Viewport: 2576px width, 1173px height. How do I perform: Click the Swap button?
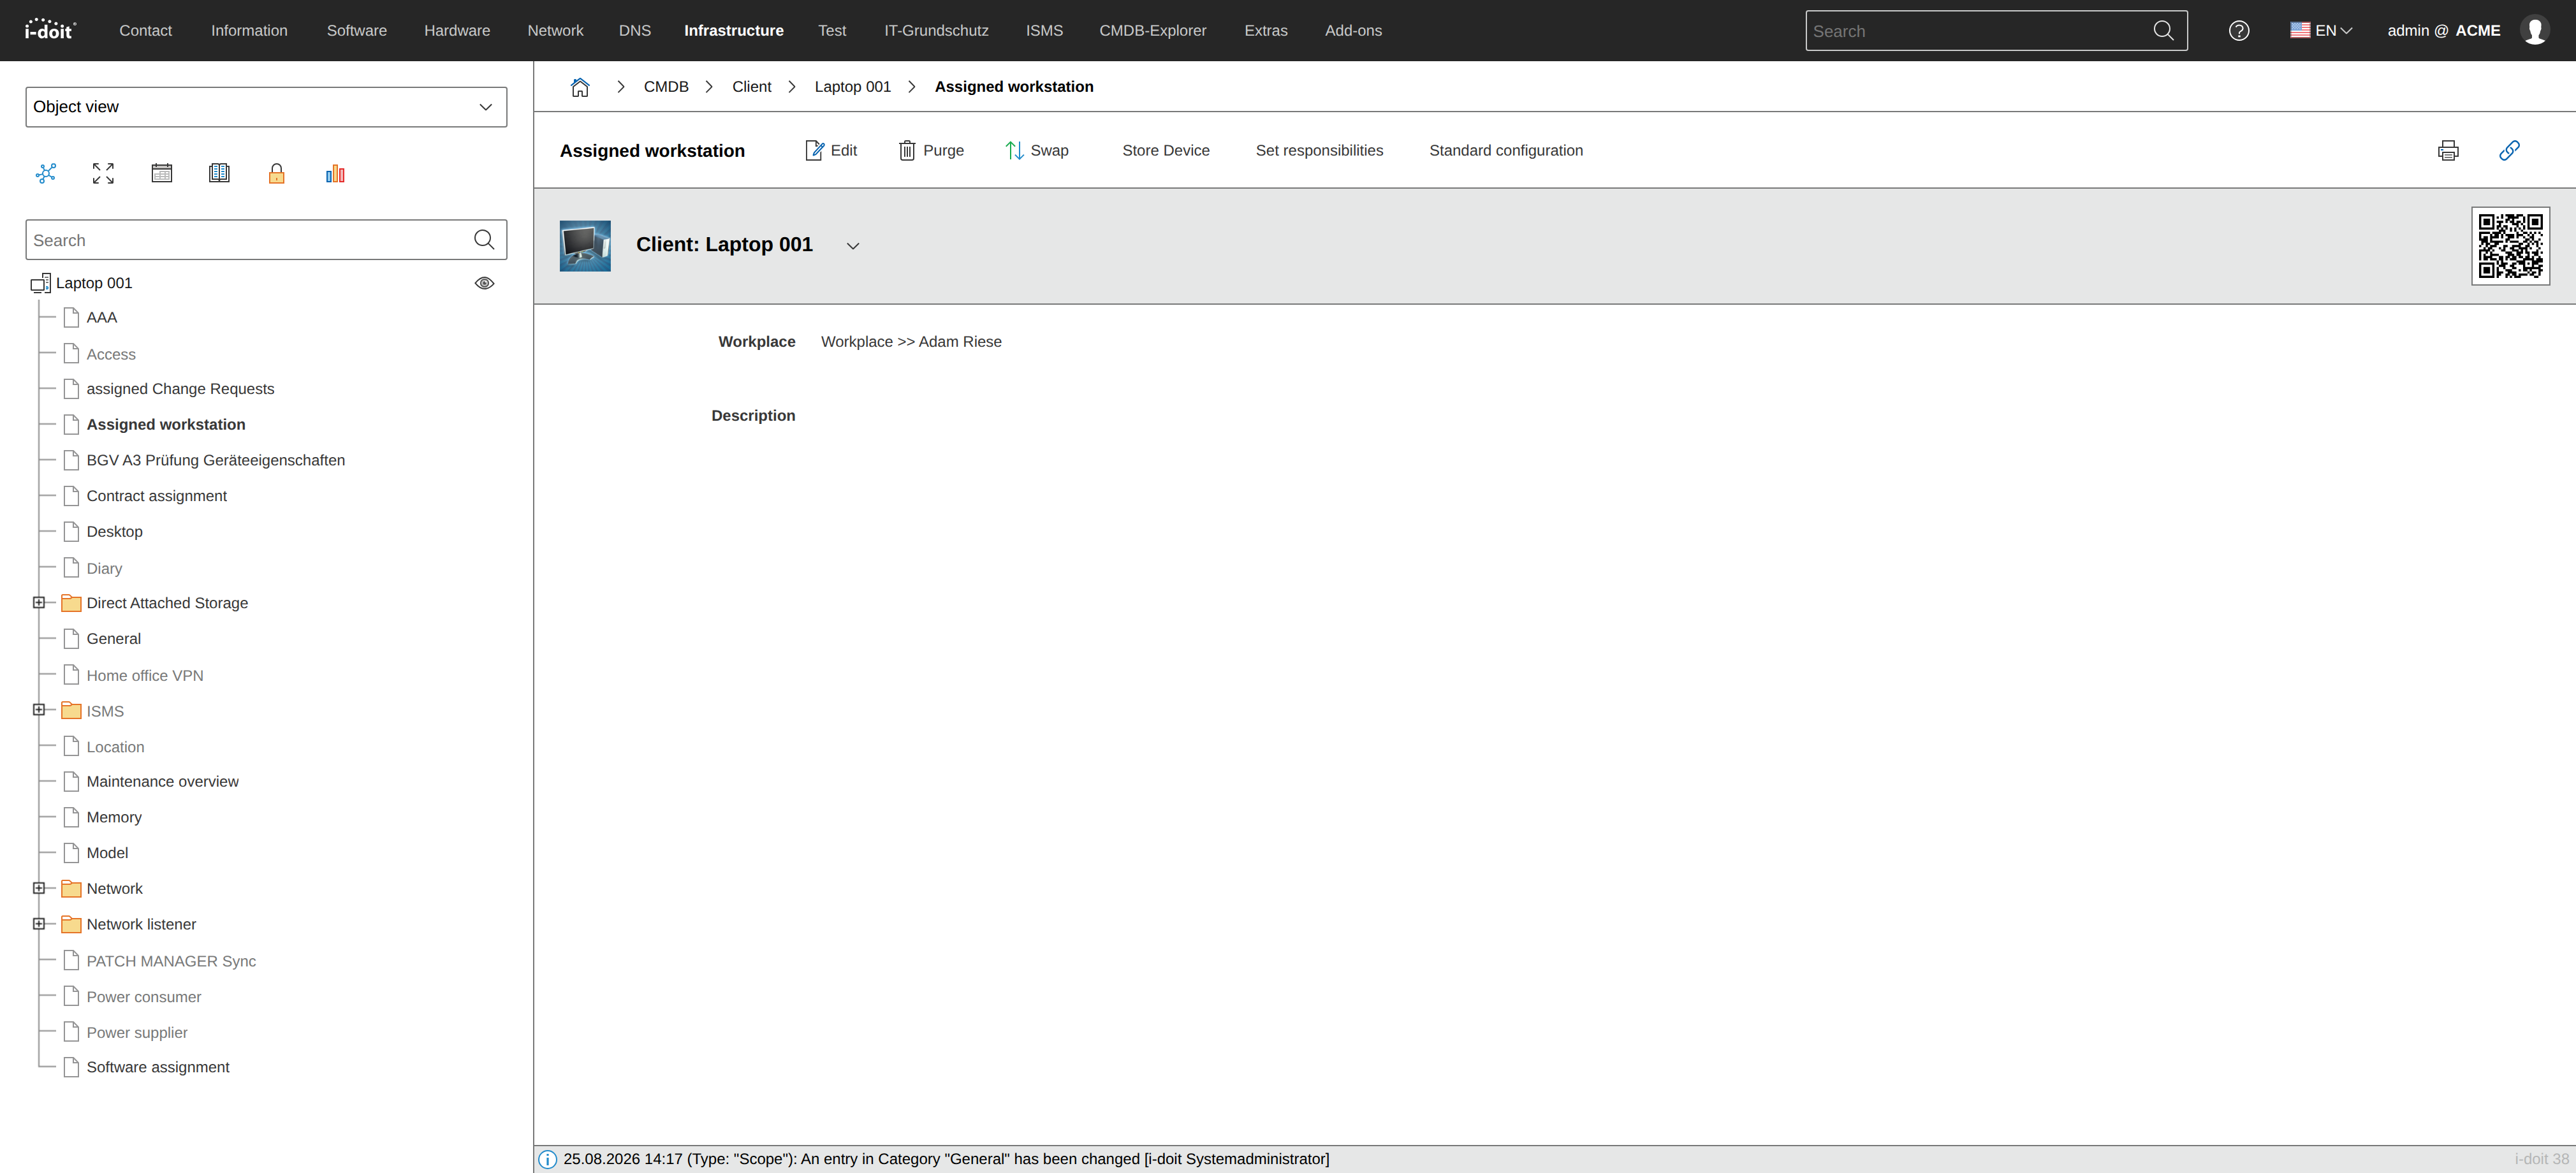coord(1037,151)
